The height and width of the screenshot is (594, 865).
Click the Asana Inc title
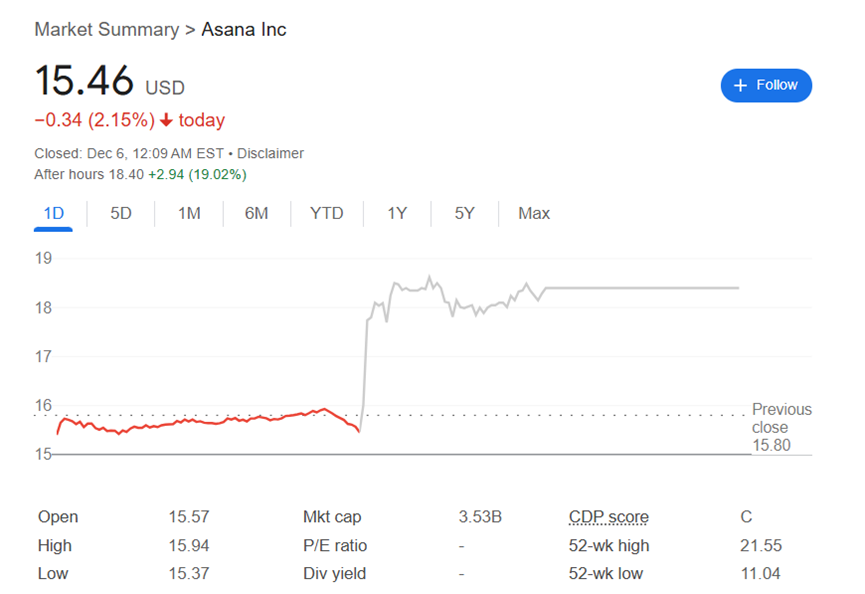[244, 29]
